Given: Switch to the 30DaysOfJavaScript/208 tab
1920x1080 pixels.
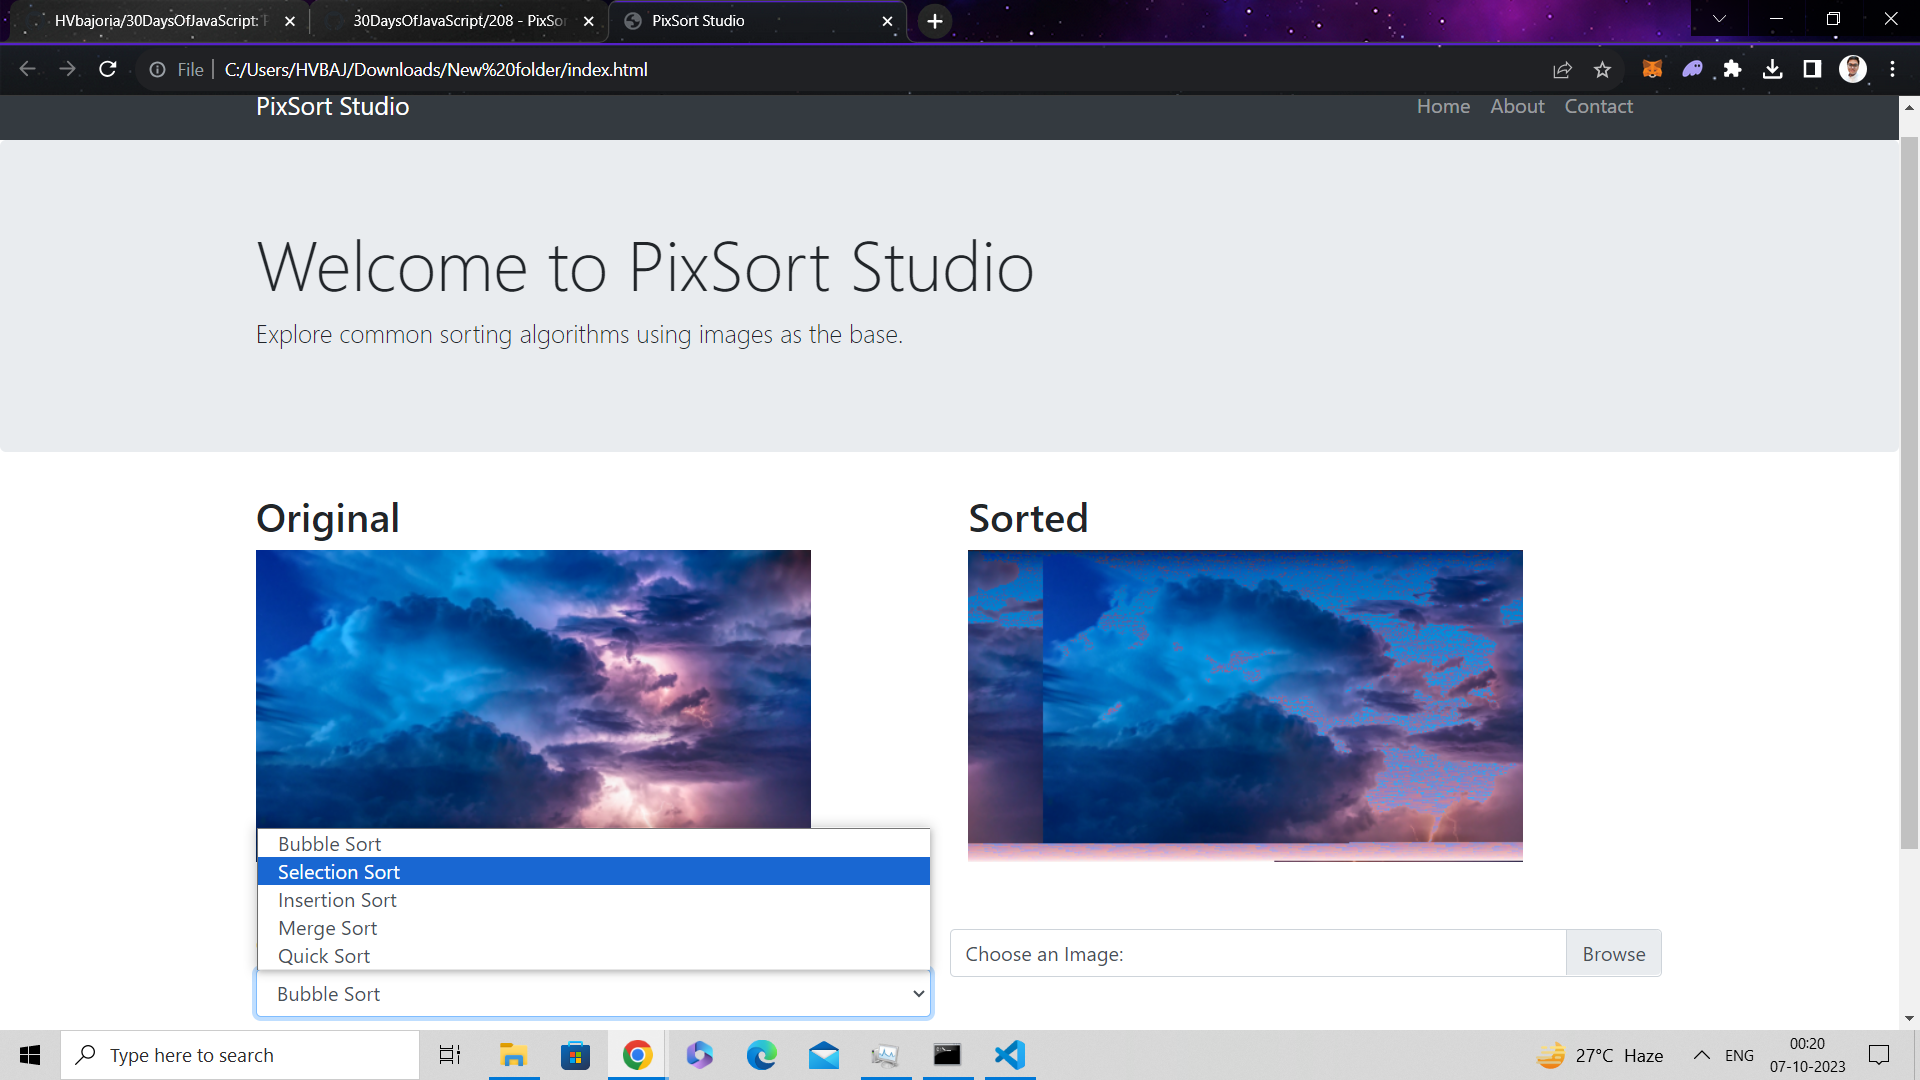Looking at the screenshot, I should pyautogui.click(x=458, y=21).
